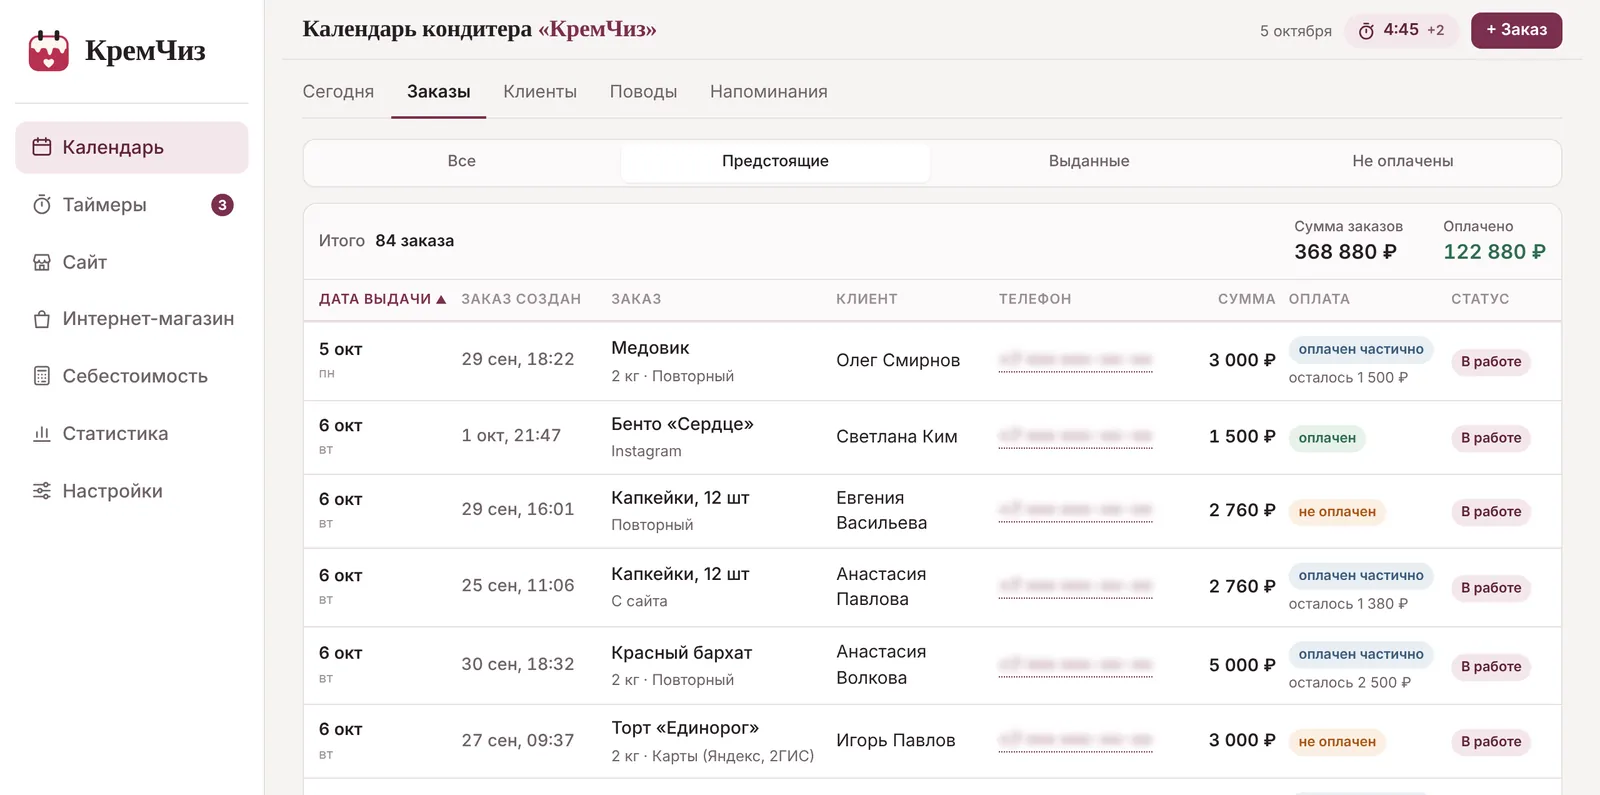
Task: Click creation time 1 окт, 21:47
Action: click(511, 436)
